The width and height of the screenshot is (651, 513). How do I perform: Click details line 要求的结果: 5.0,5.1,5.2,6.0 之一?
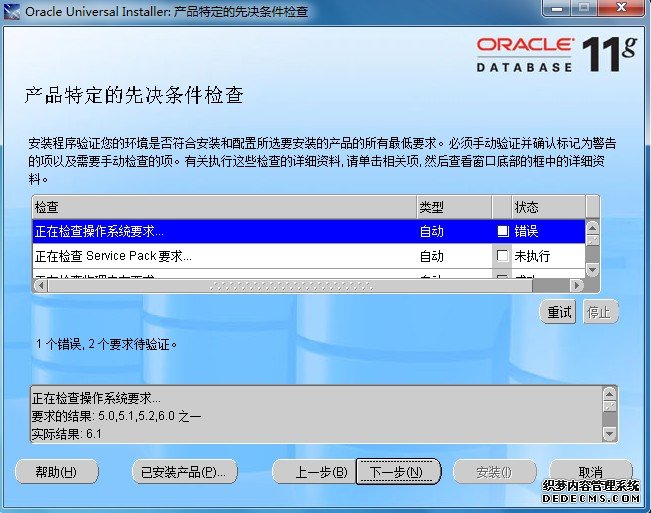coord(116,416)
